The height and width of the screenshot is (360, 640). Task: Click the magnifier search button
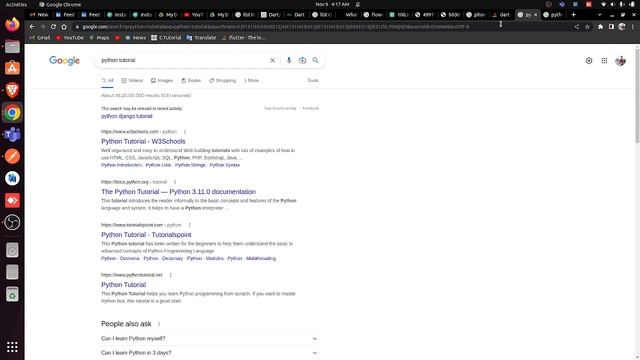click(x=316, y=60)
